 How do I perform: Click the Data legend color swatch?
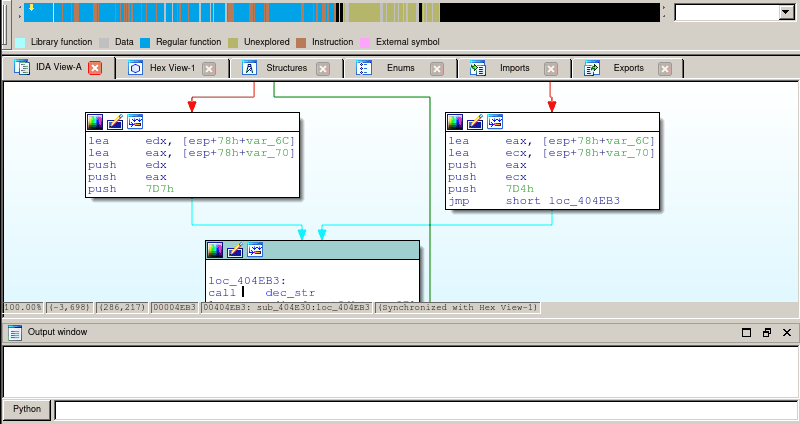(x=104, y=42)
